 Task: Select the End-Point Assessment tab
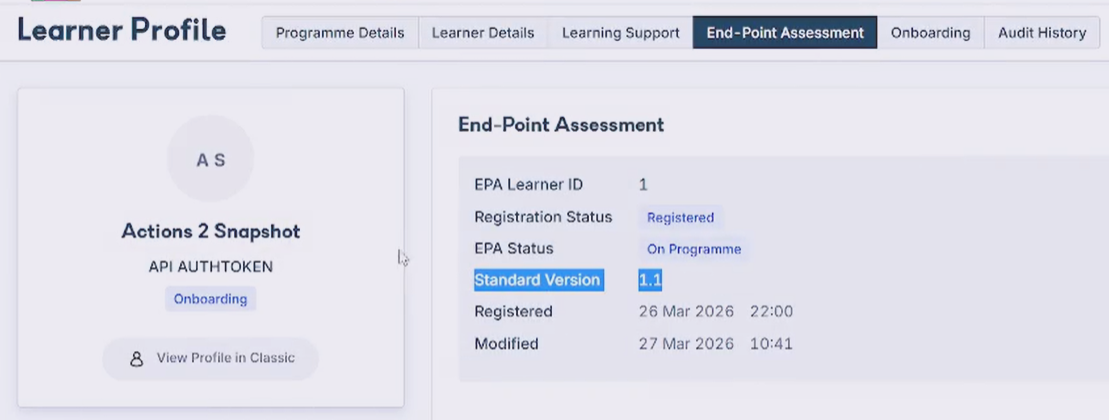[x=785, y=33]
